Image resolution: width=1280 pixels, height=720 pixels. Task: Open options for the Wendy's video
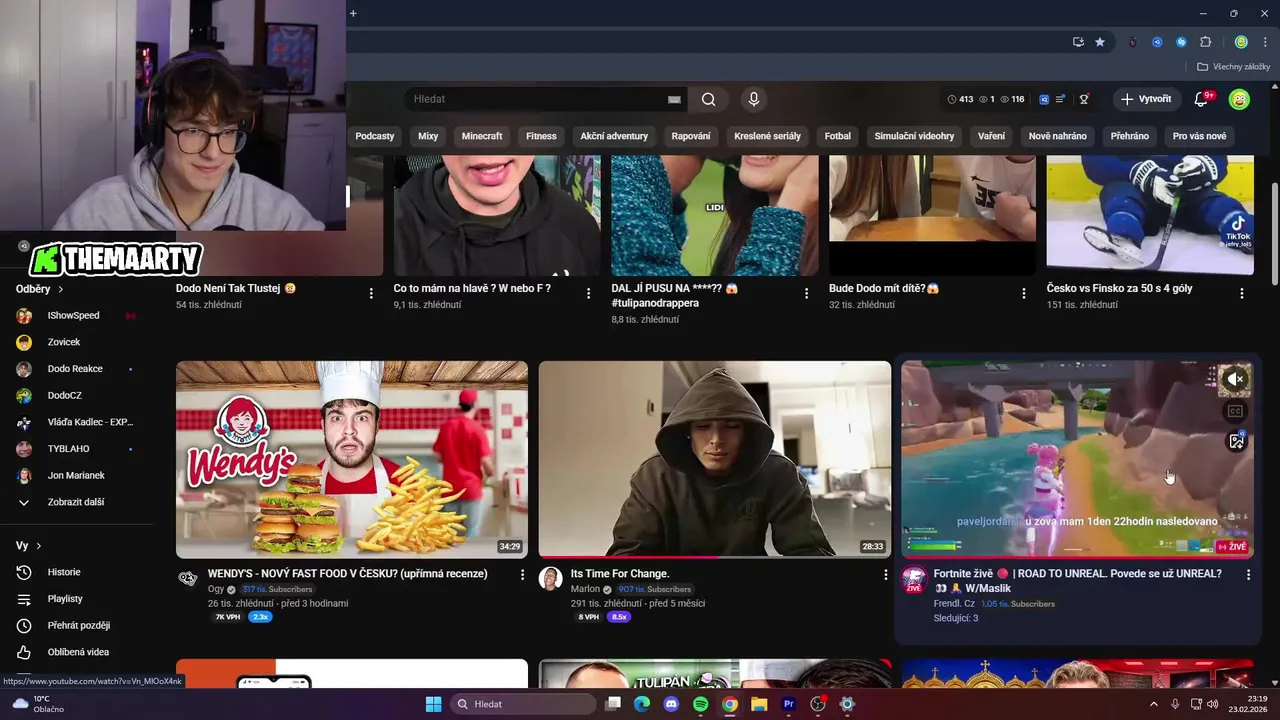click(522, 575)
